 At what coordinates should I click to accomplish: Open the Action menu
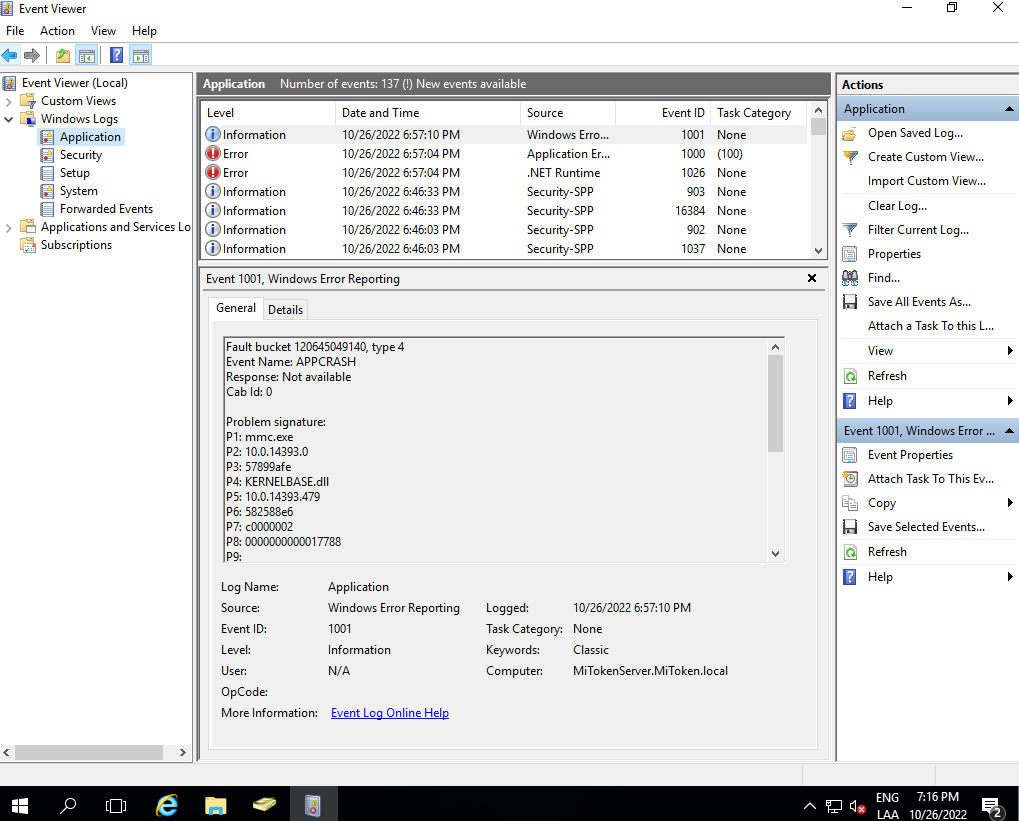tap(57, 31)
